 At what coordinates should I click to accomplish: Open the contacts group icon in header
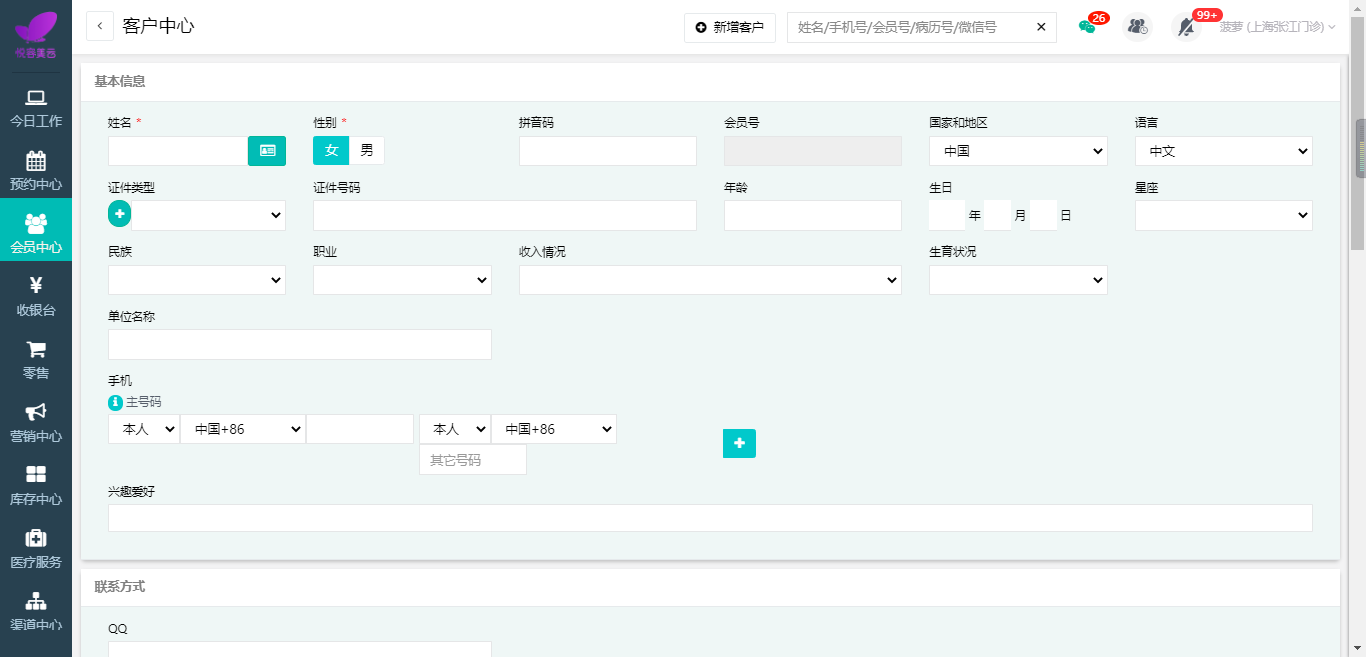(1137, 27)
